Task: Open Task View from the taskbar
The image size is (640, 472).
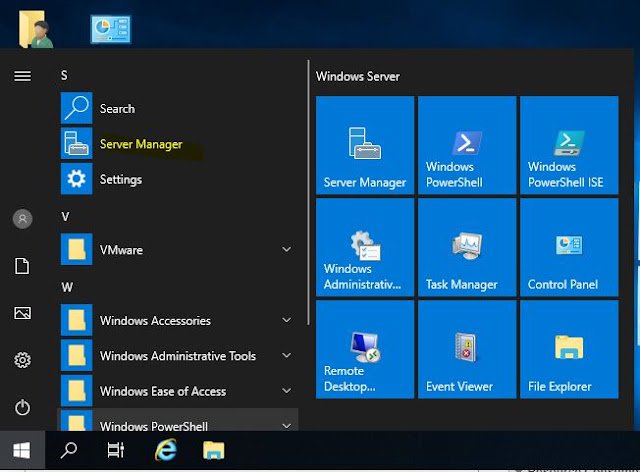Action: [x=116, y=450]
